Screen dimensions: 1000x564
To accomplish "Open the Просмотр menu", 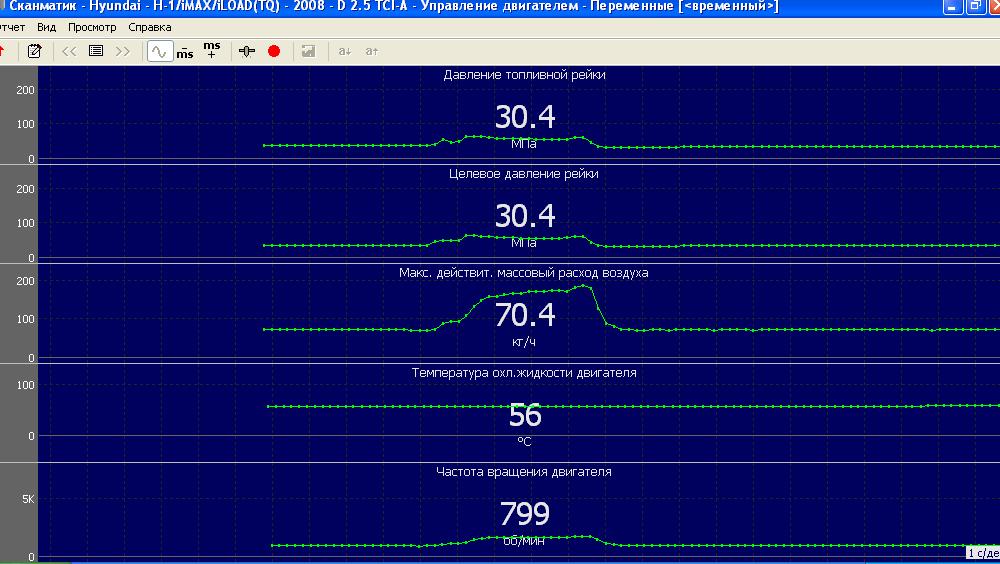I will tap(92, 27).
